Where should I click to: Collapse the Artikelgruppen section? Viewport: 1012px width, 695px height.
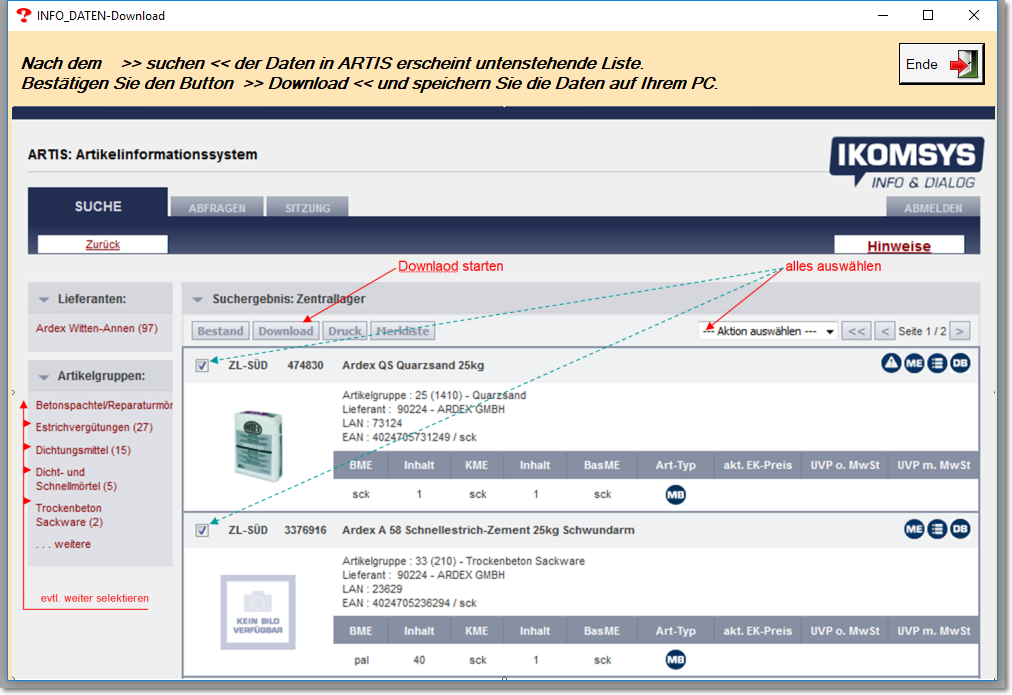click(x=44, y=376)
